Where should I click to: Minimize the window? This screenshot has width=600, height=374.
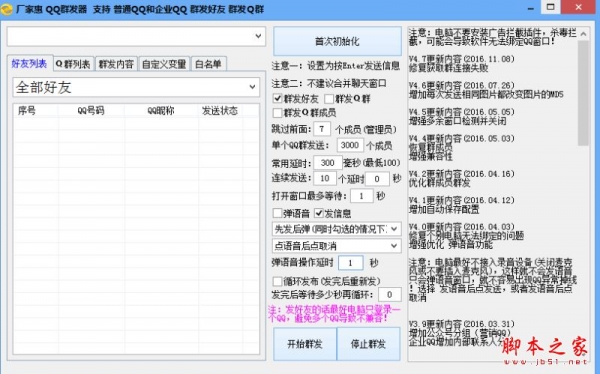pyautogui.click(x=531, y=8)
